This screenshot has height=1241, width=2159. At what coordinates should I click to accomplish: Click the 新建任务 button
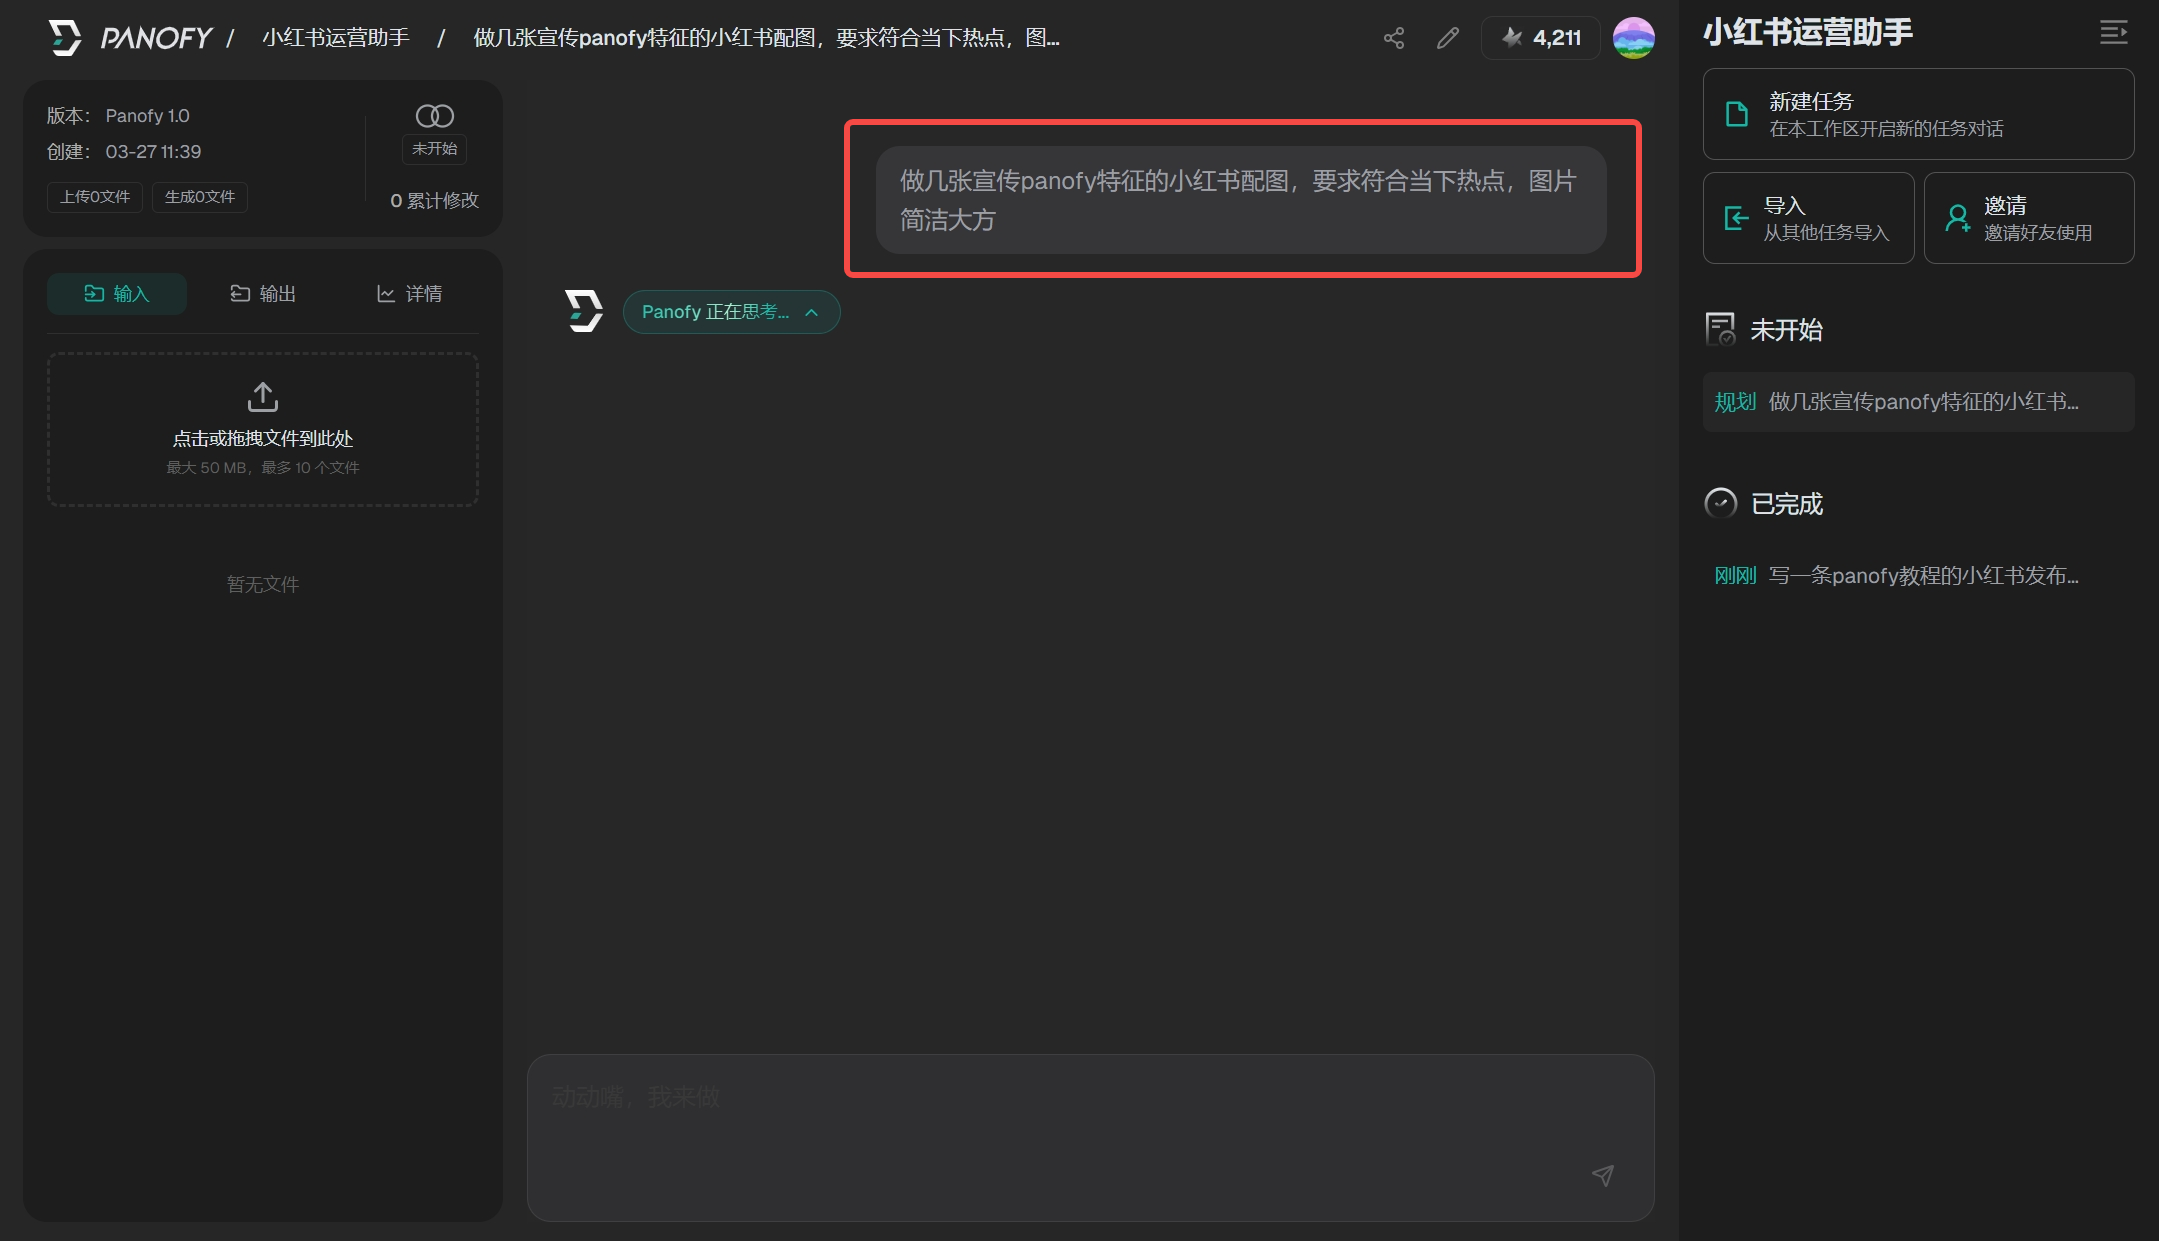tap(1917, 114)
